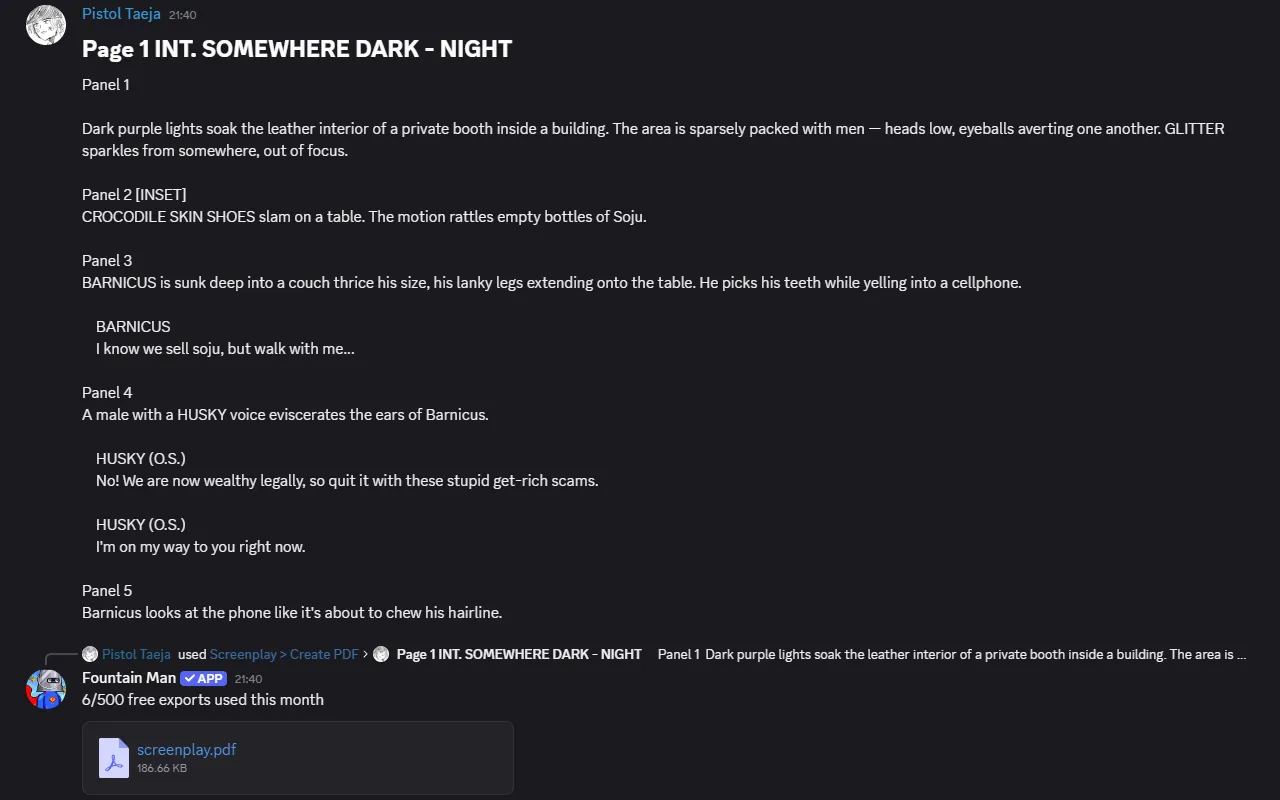Viewport: 1280px width, 800px height.
Task: Click the PDF file icon of screenplay.pdf
Action: click(114, 758)
